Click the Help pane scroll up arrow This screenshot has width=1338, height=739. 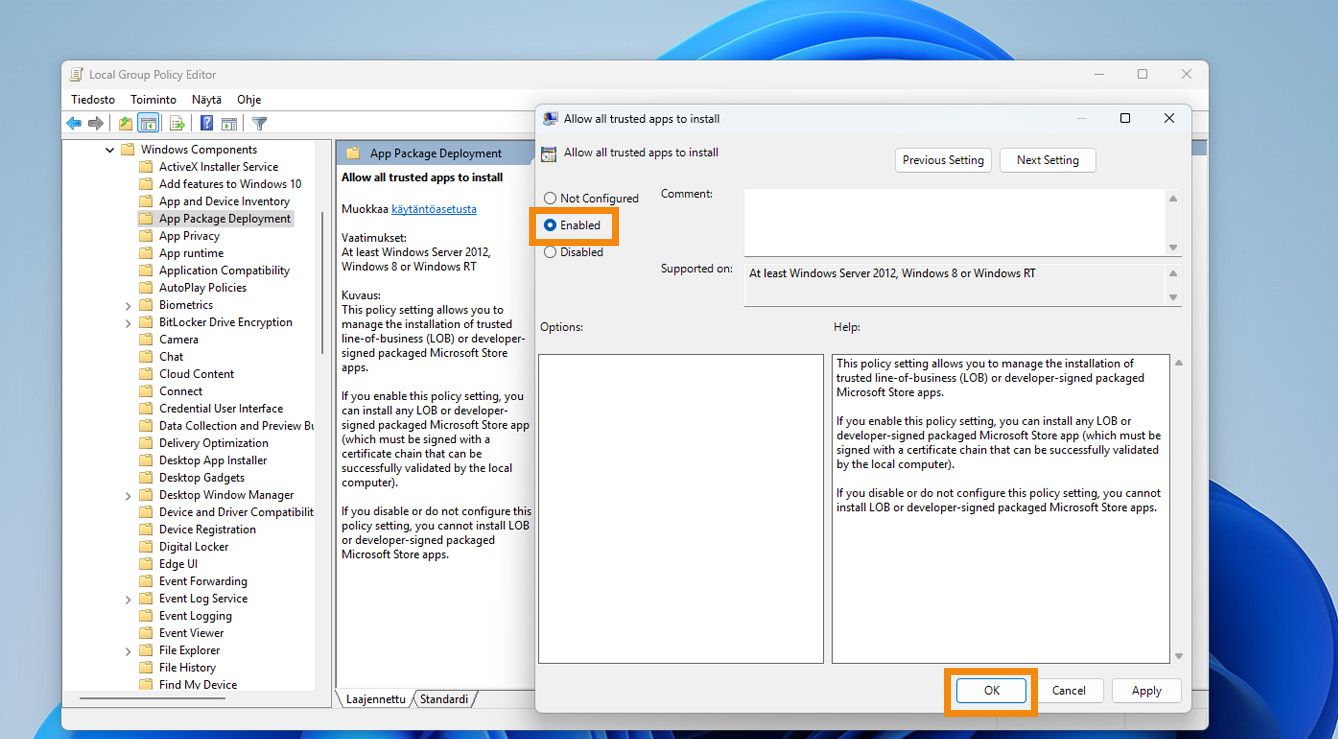click(1178, 362)
